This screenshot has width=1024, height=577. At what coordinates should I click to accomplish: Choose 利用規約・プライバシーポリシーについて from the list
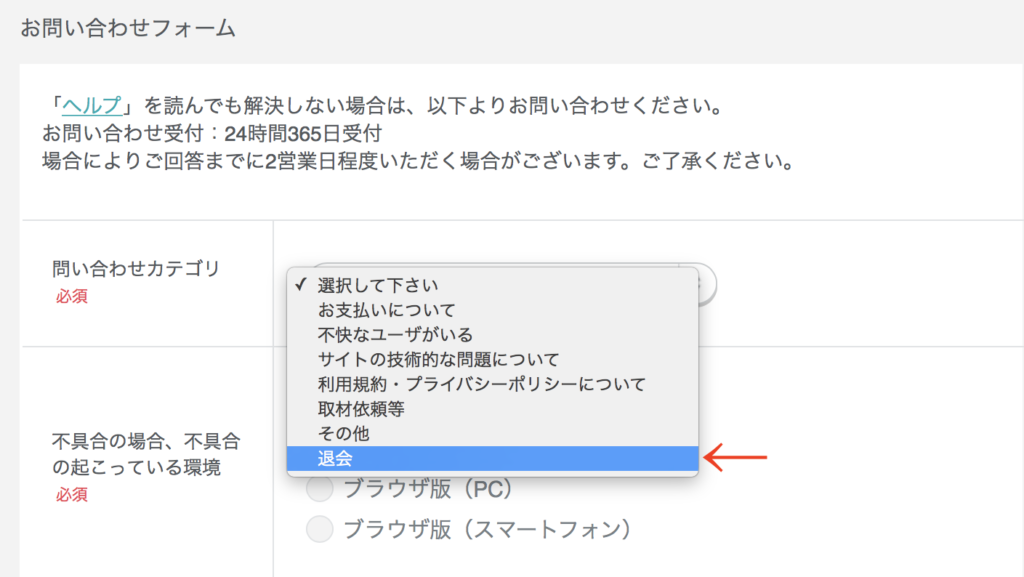pyautogui.click(x=481, y=384)
